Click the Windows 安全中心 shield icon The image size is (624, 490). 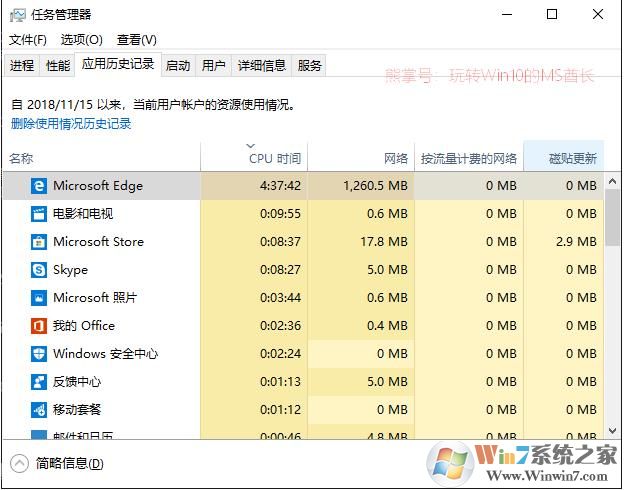(x=39, y=353)
